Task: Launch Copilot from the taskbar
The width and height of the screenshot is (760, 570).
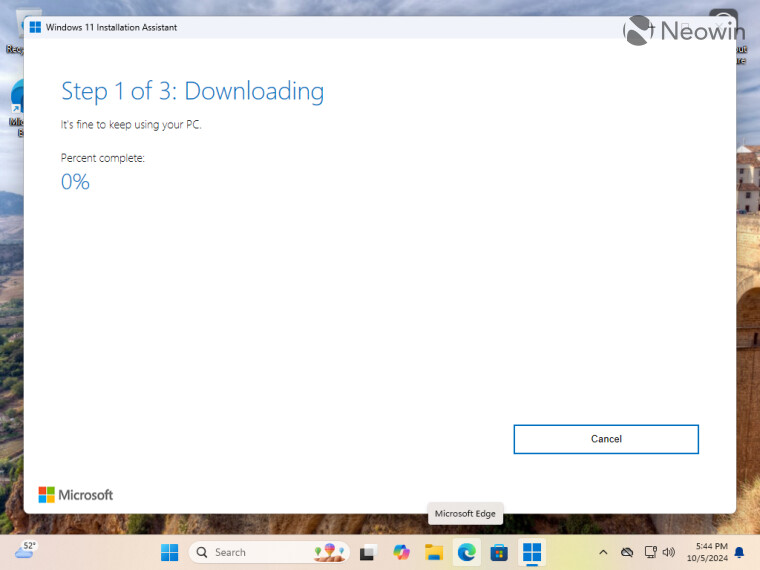Action: [401, 552]
